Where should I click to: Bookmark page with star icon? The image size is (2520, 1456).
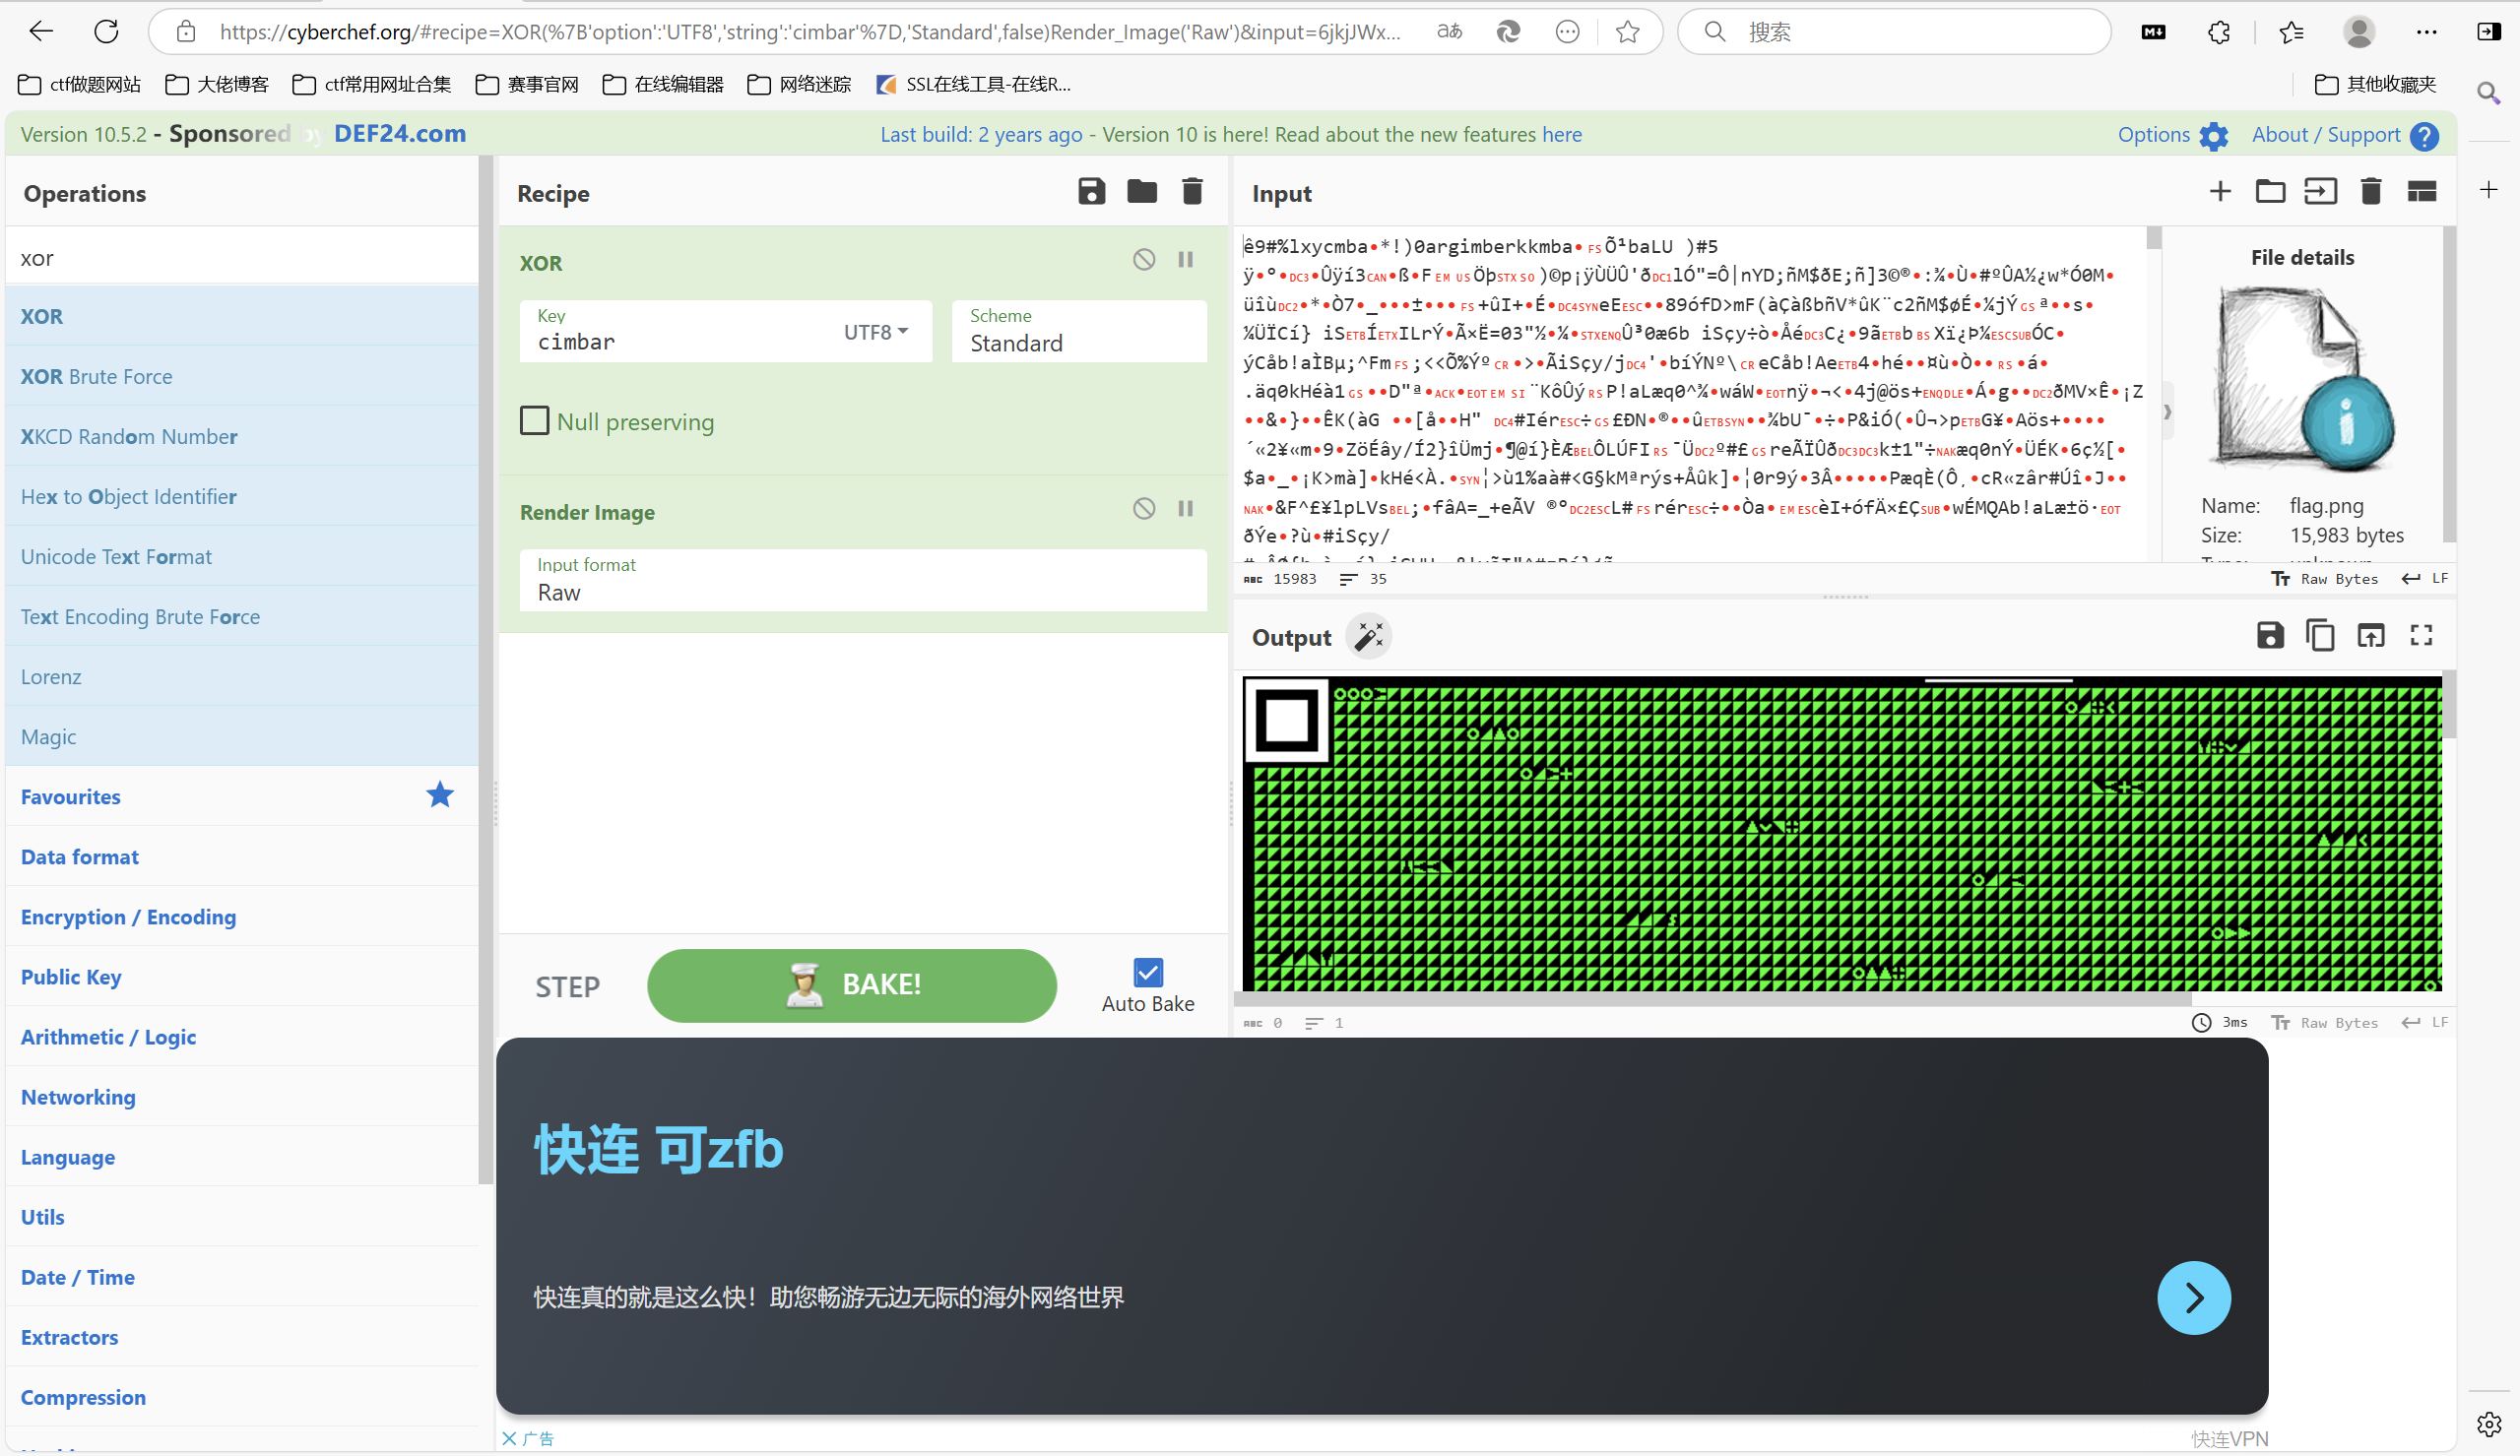[x=1627, y=32]
